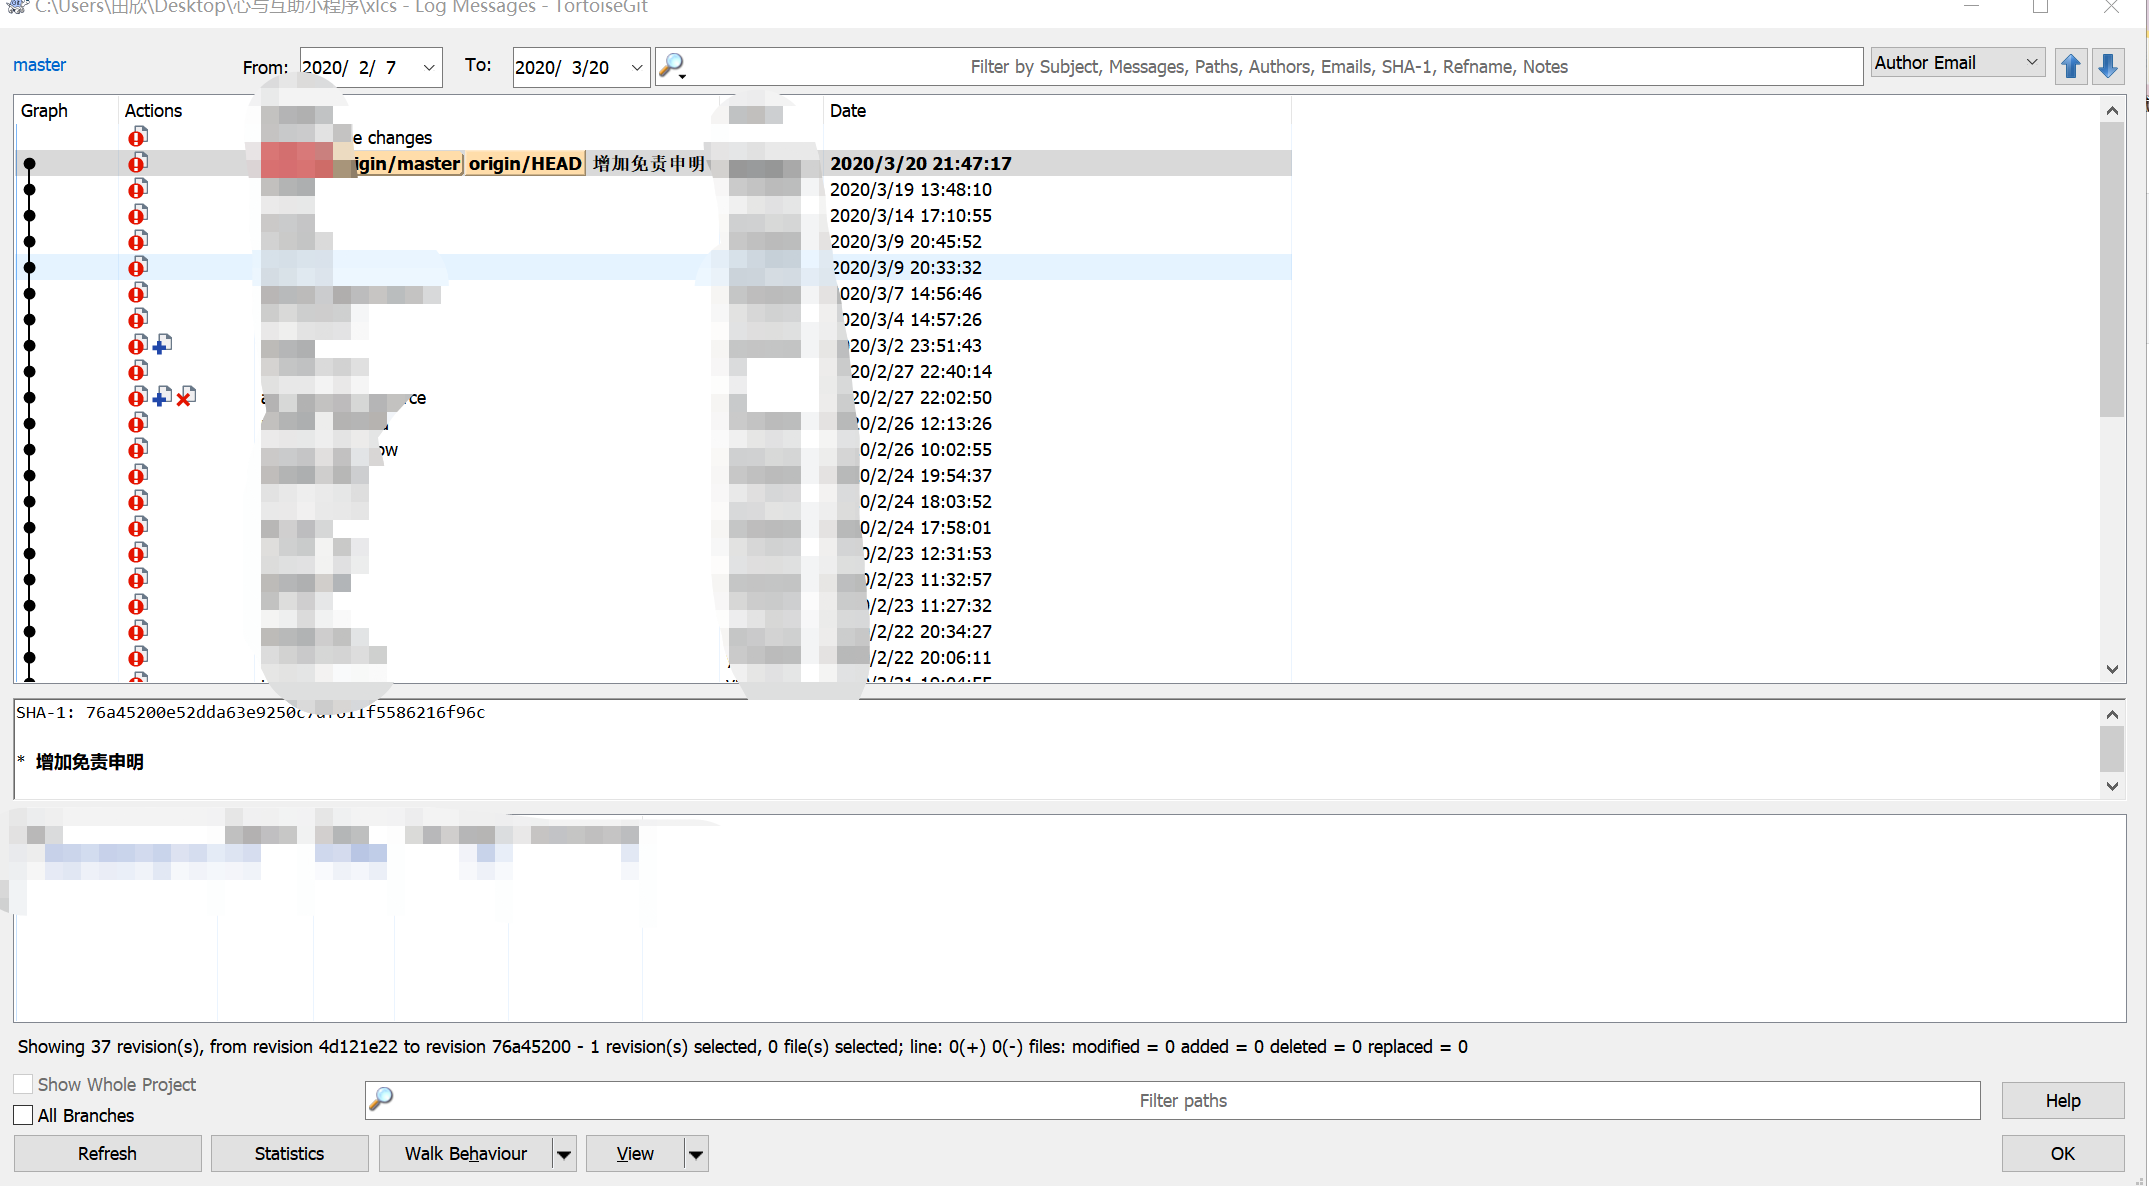Click the Date column header

pos(848,111)
